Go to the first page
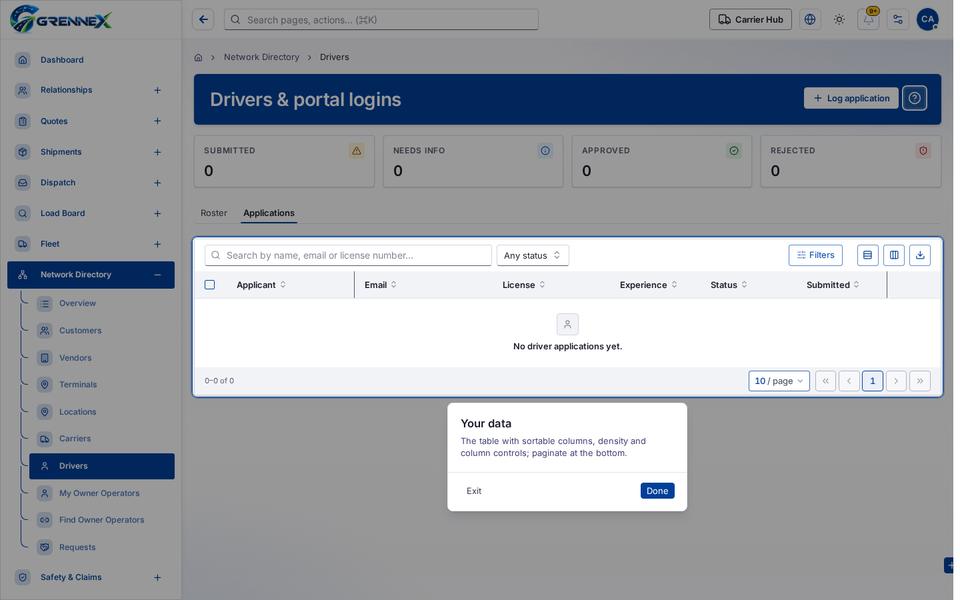 pyautogui.click(x=825, y=381)
